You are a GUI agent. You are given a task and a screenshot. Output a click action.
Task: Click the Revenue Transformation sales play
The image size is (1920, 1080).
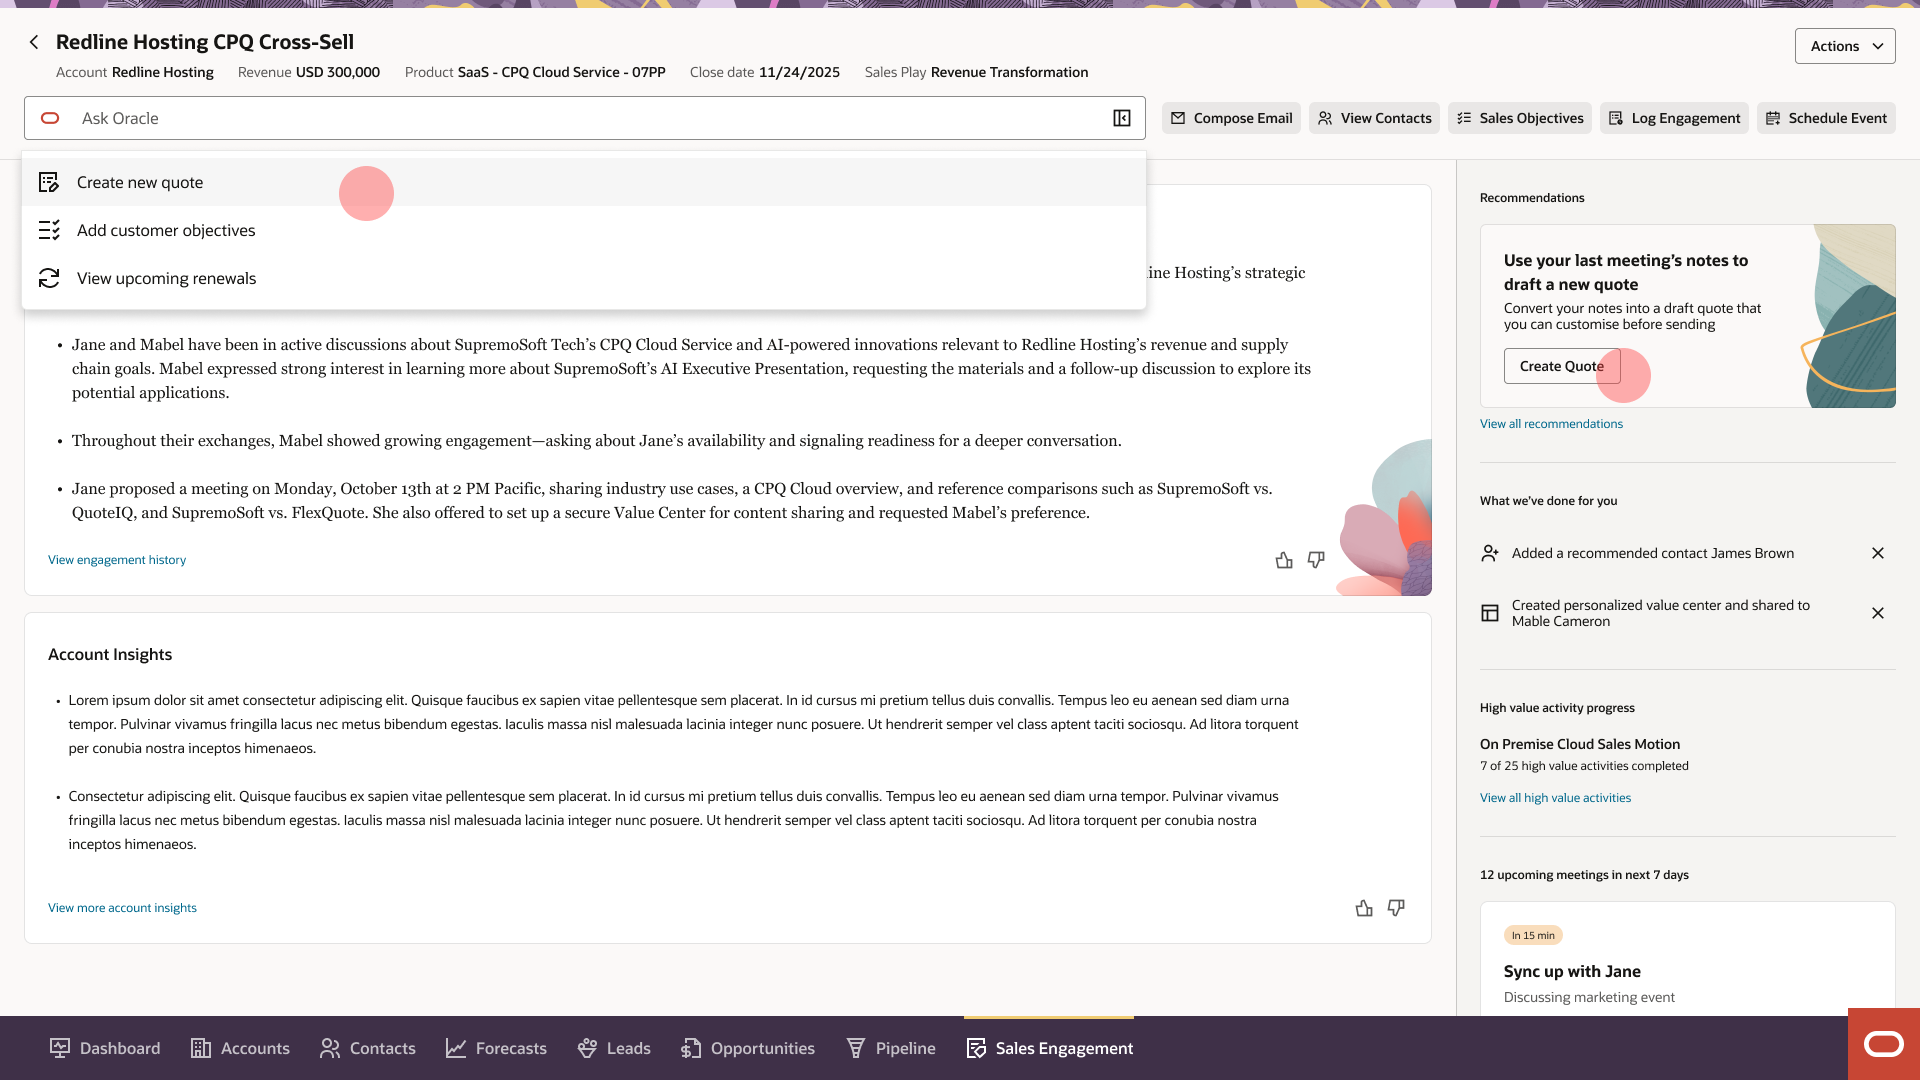tap(1009, 72)
